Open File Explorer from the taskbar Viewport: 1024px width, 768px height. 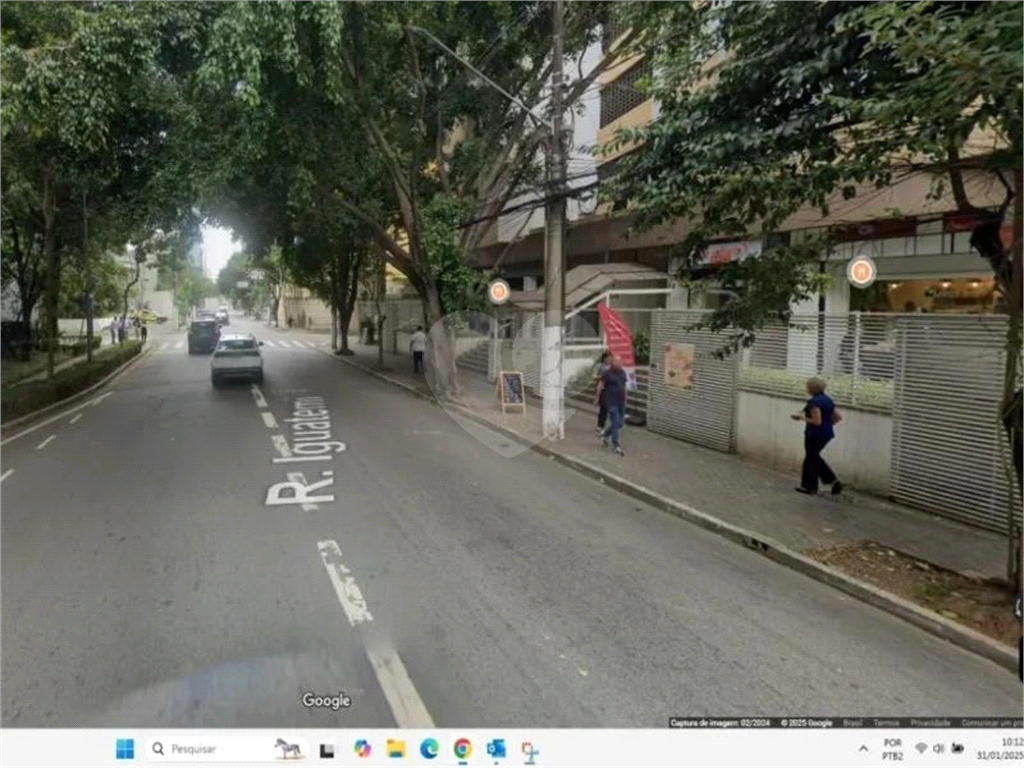396,748
